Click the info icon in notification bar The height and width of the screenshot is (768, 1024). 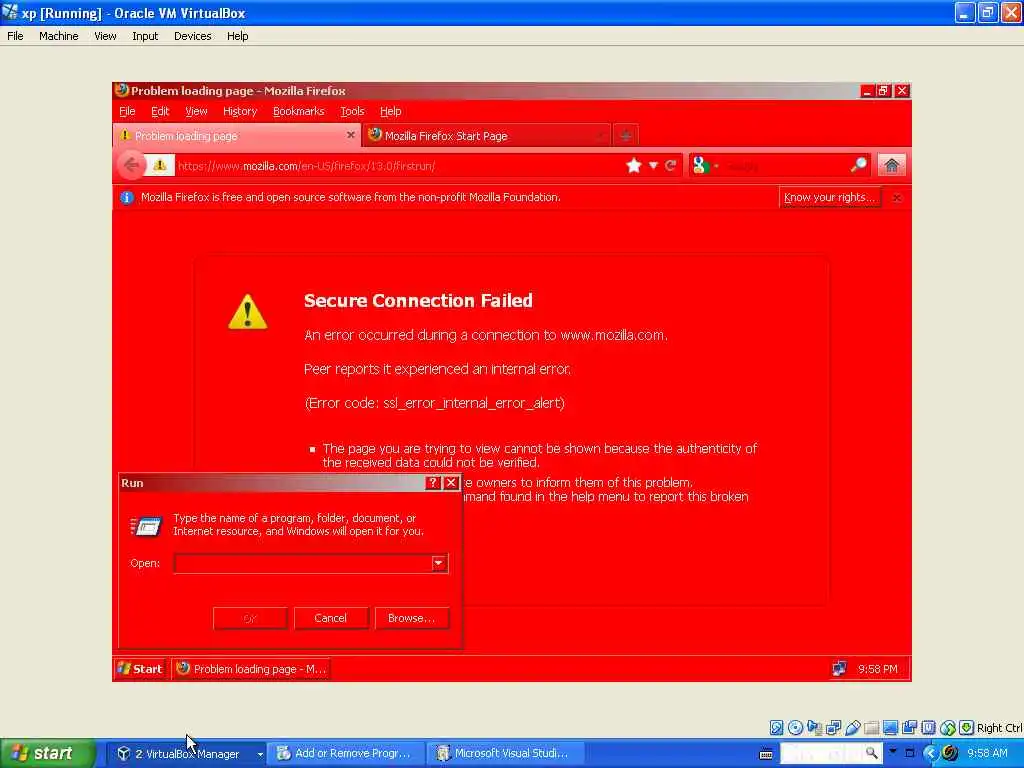tap(127, 197)
